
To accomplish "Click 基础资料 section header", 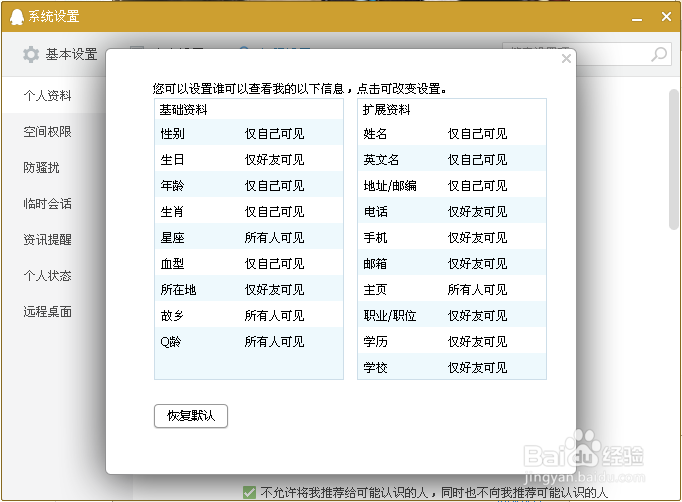I will pyautogui.click(x=183, y=110).
